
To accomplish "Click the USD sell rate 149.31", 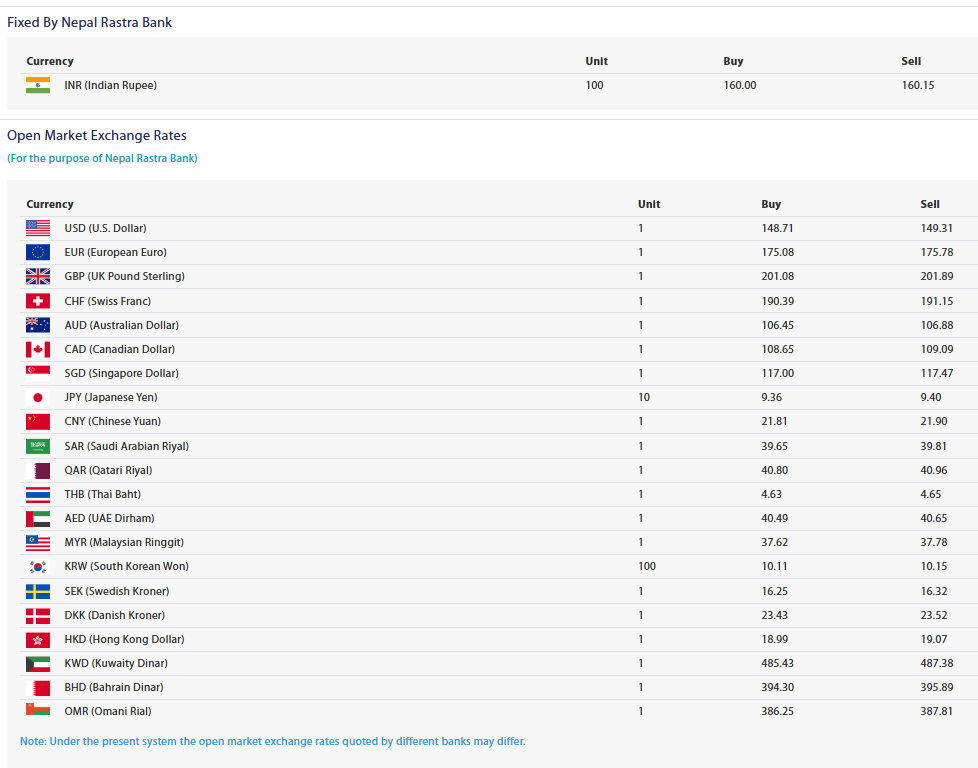I will click(936, 228).
